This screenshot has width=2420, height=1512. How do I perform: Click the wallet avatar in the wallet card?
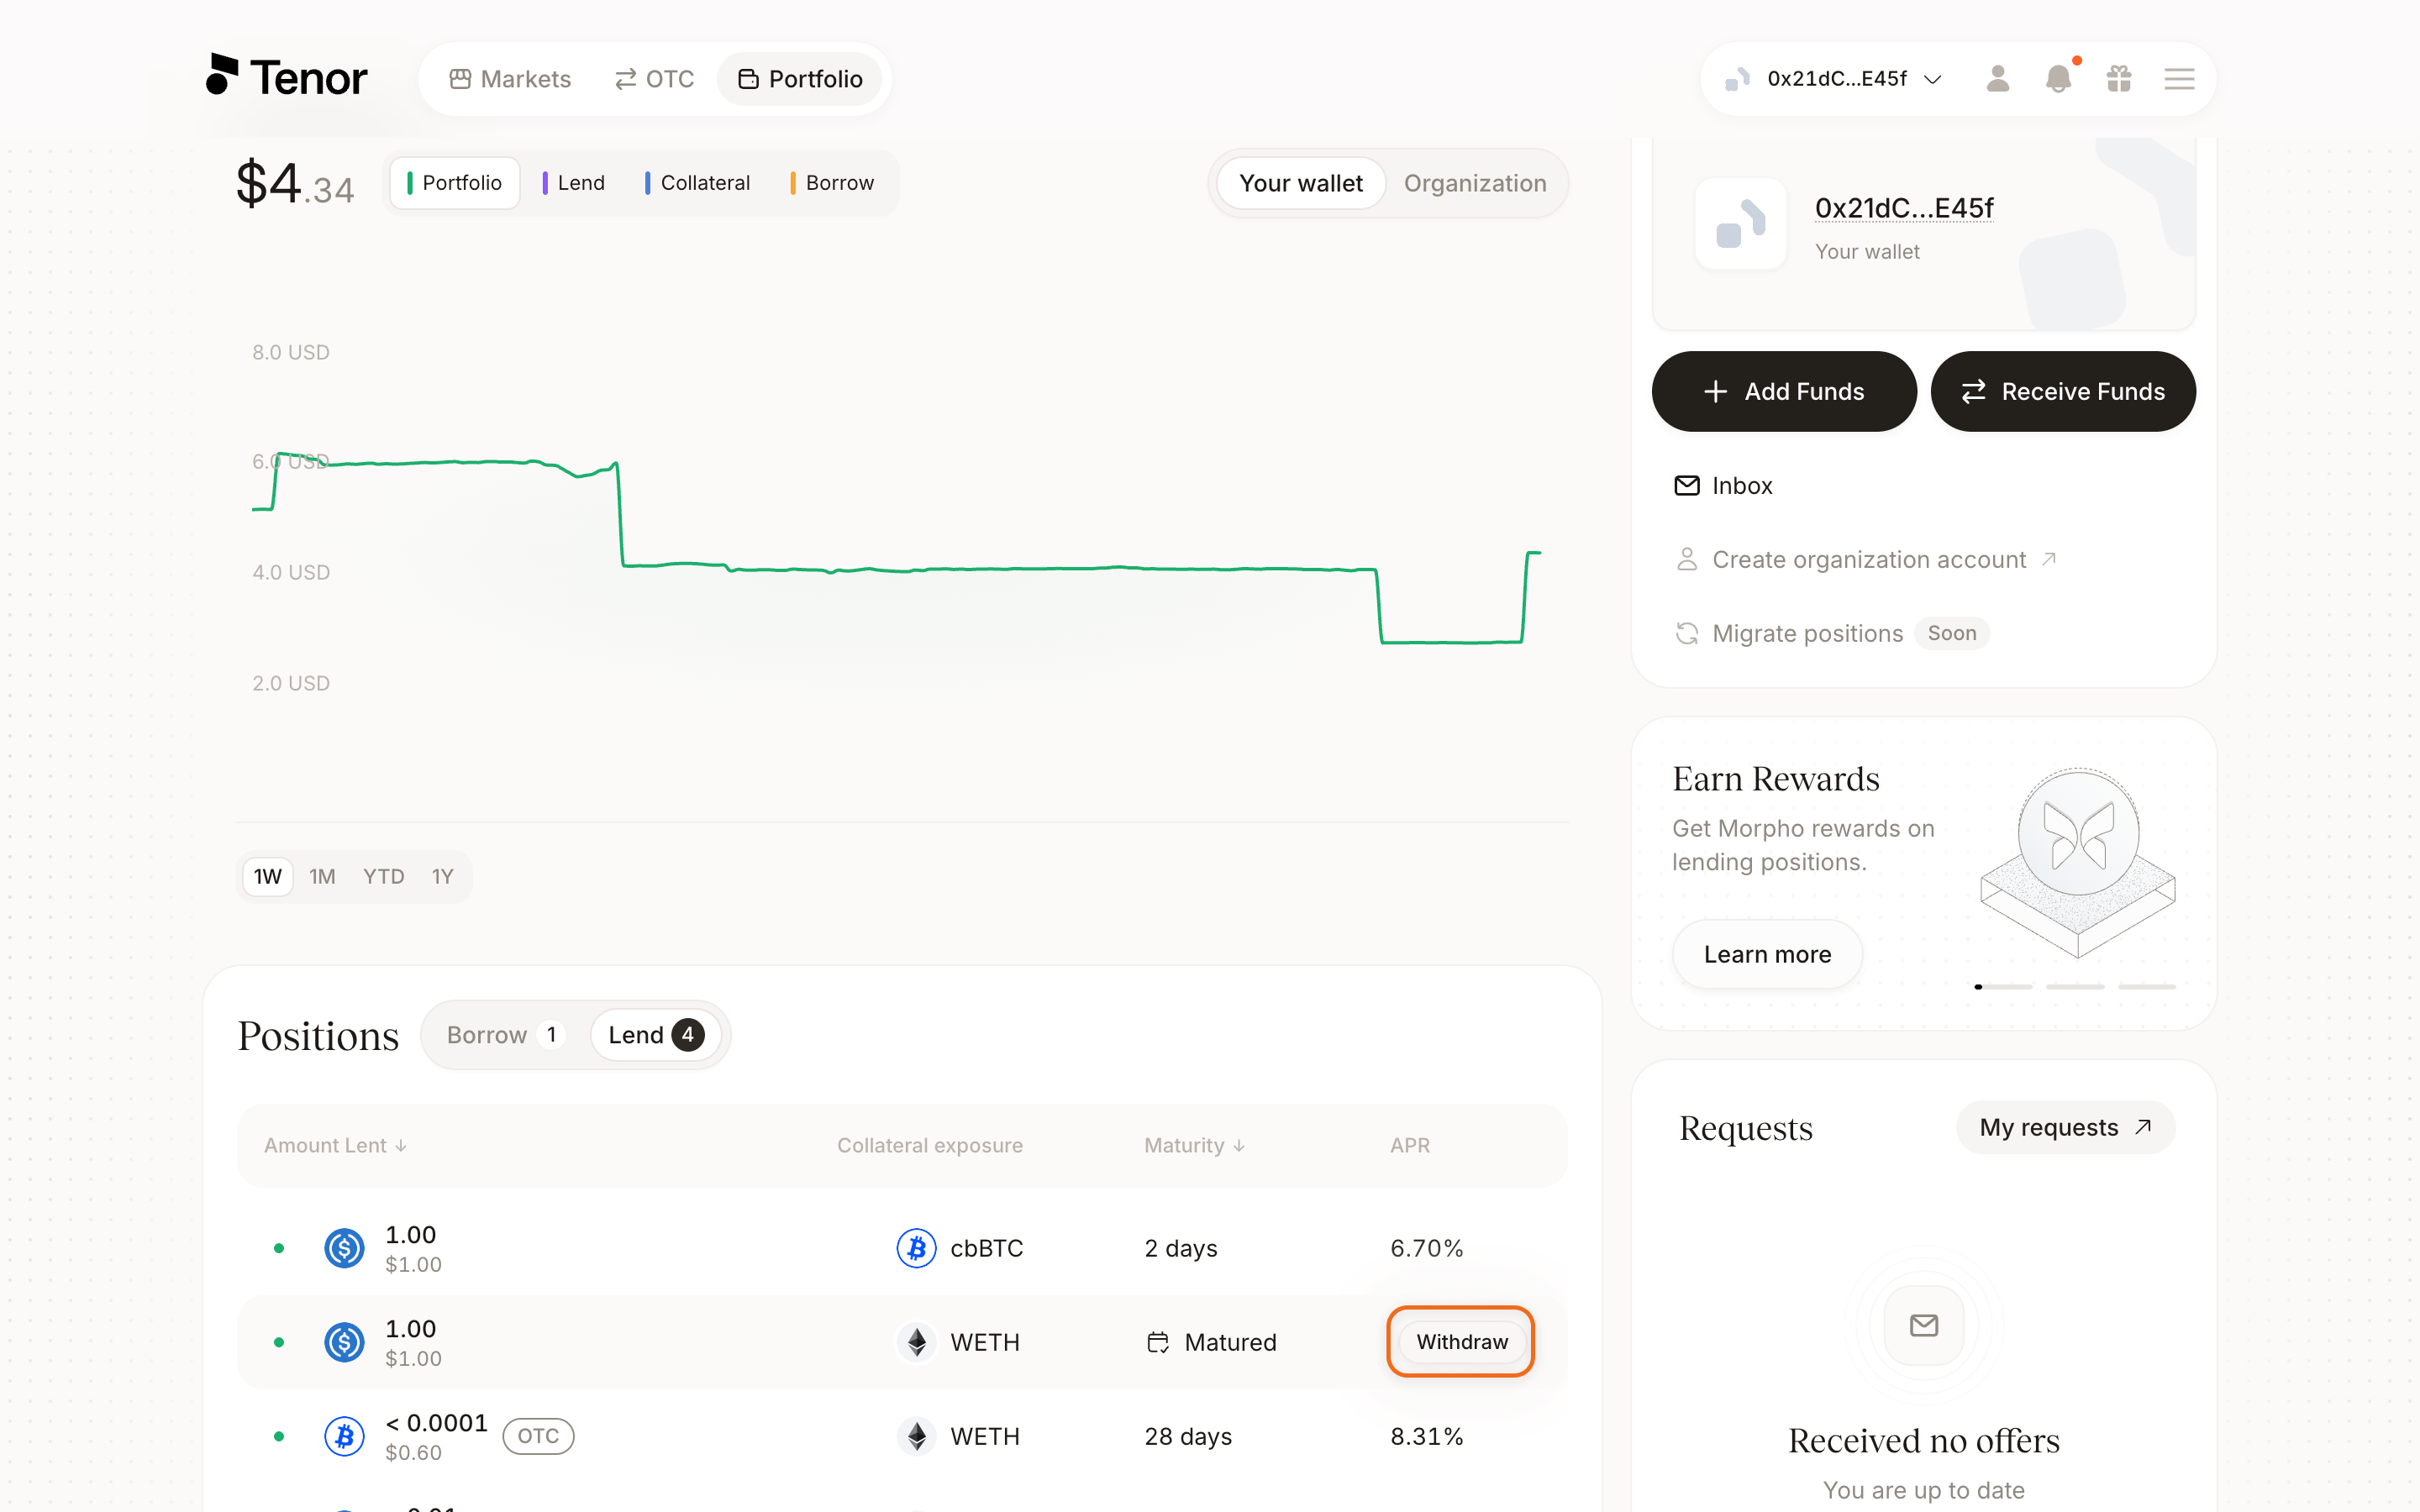tap(1741, 223)
